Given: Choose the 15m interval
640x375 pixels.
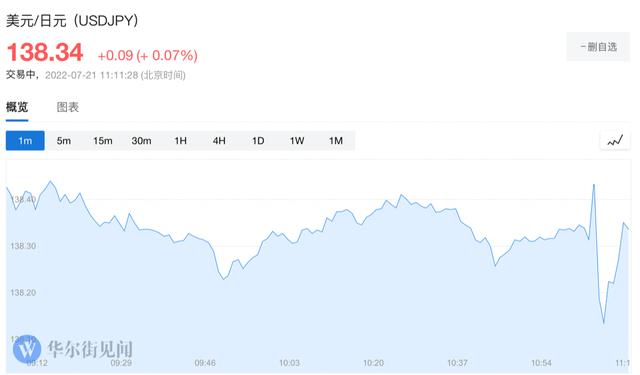Looking at the screenshot, I should click(102, 141).
